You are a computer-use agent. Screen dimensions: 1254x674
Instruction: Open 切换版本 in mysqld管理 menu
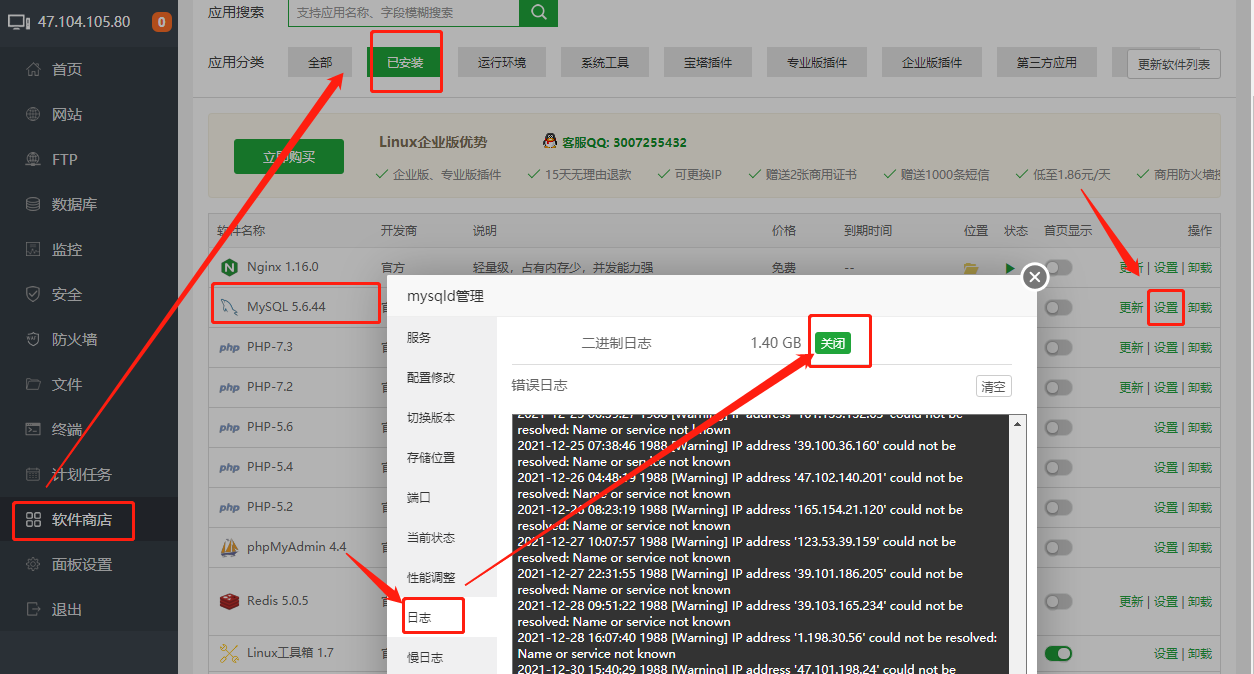click(442, 418)
